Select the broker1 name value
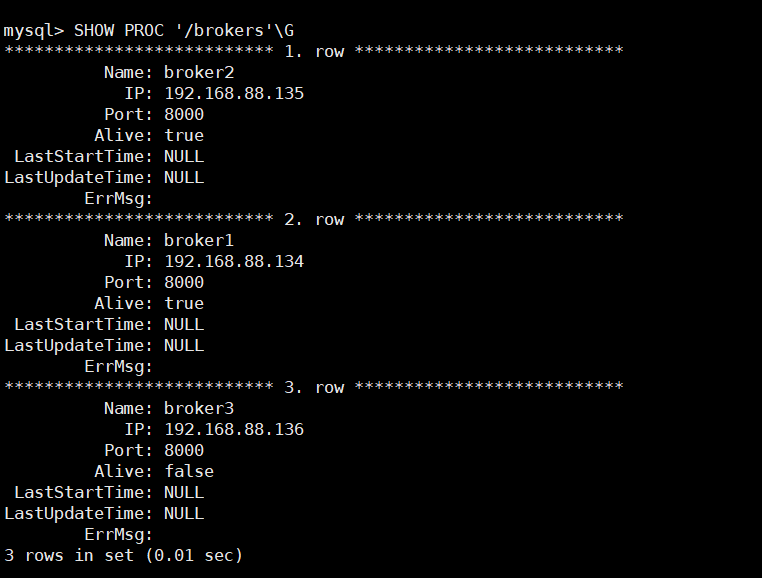This screenshot has width=762, height=578. point(199,240)
